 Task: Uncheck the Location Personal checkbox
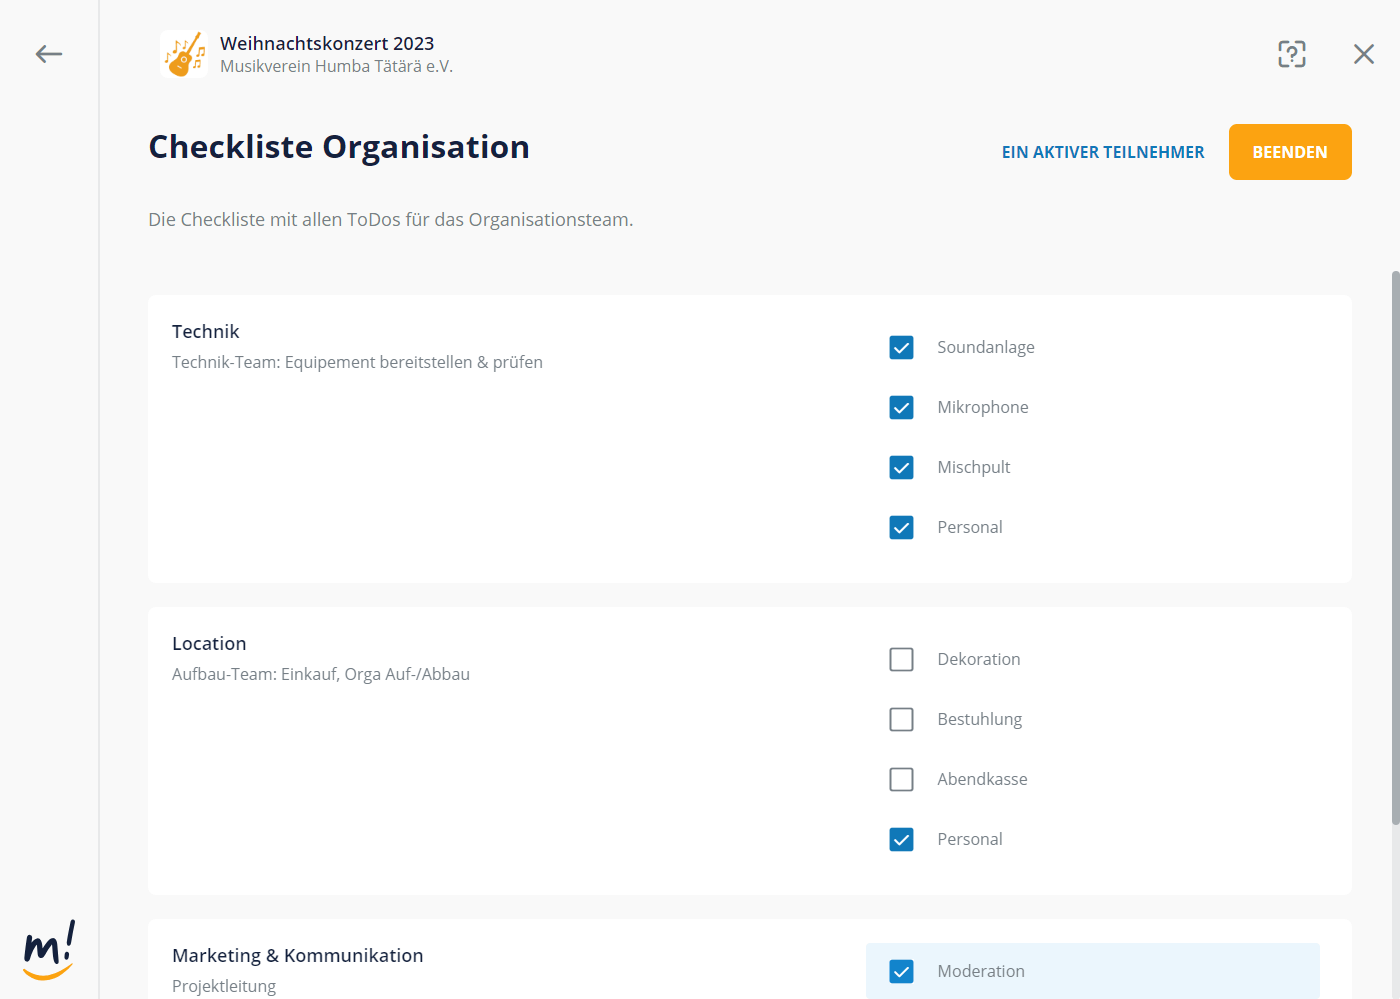point(901,839)
